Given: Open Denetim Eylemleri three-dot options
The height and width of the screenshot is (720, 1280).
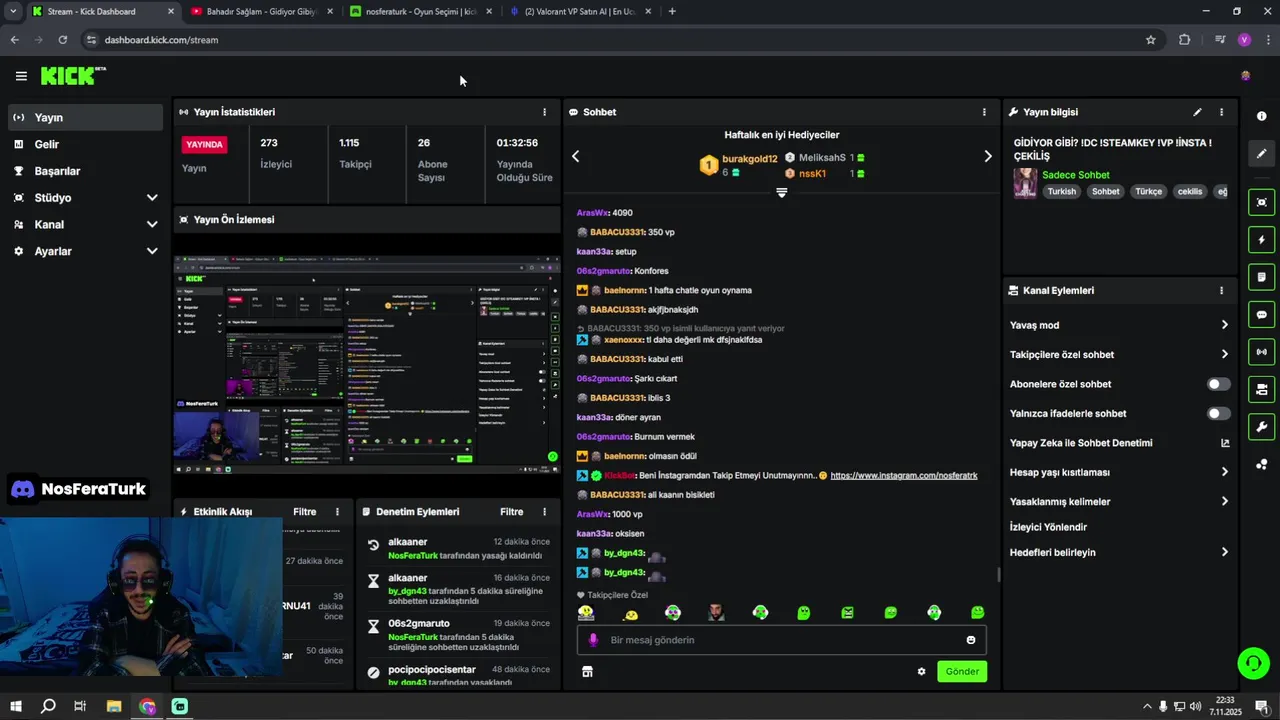Looking at the screenshot, I should (x=544, y=512).
